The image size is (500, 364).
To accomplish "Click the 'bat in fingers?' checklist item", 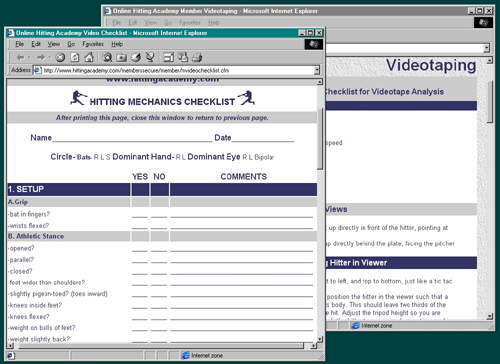I will 29,214.
